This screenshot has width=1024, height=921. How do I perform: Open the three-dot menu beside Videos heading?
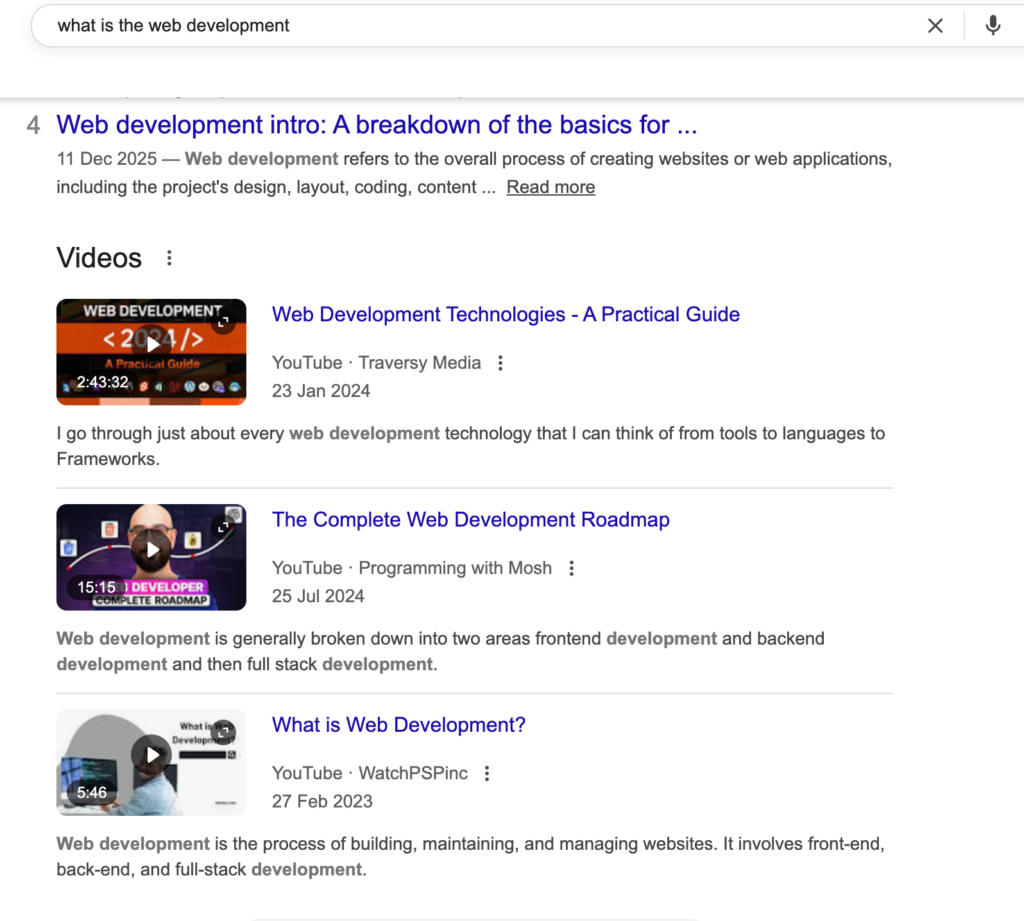(168, 258)
